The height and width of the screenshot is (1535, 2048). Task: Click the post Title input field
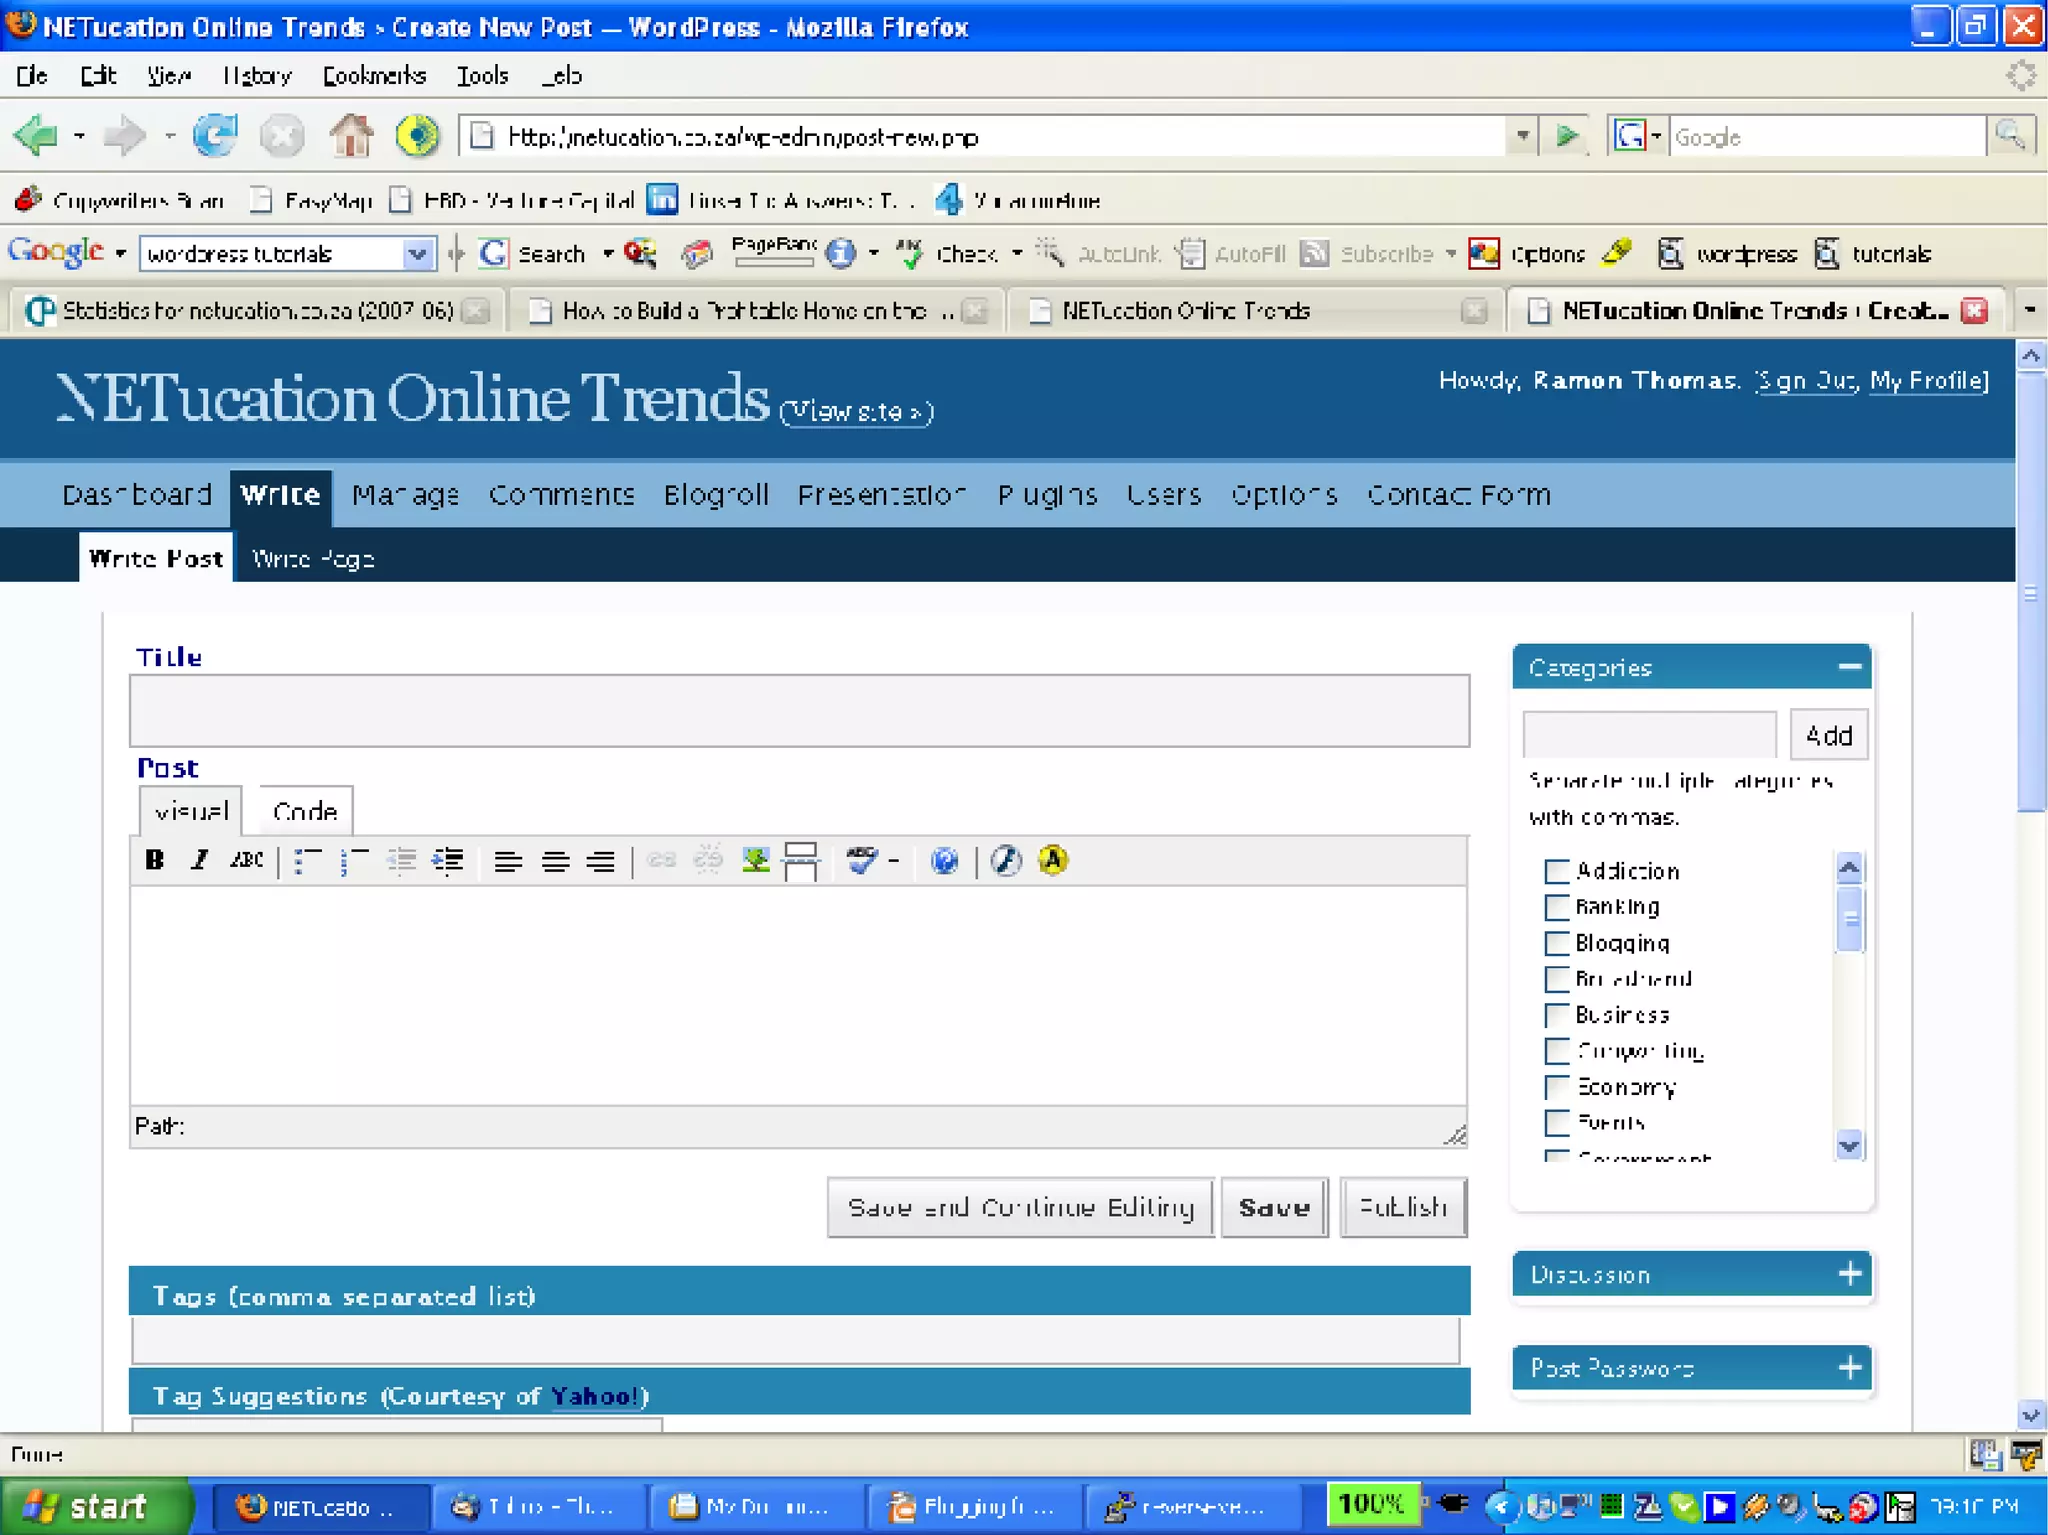[798, 711]
